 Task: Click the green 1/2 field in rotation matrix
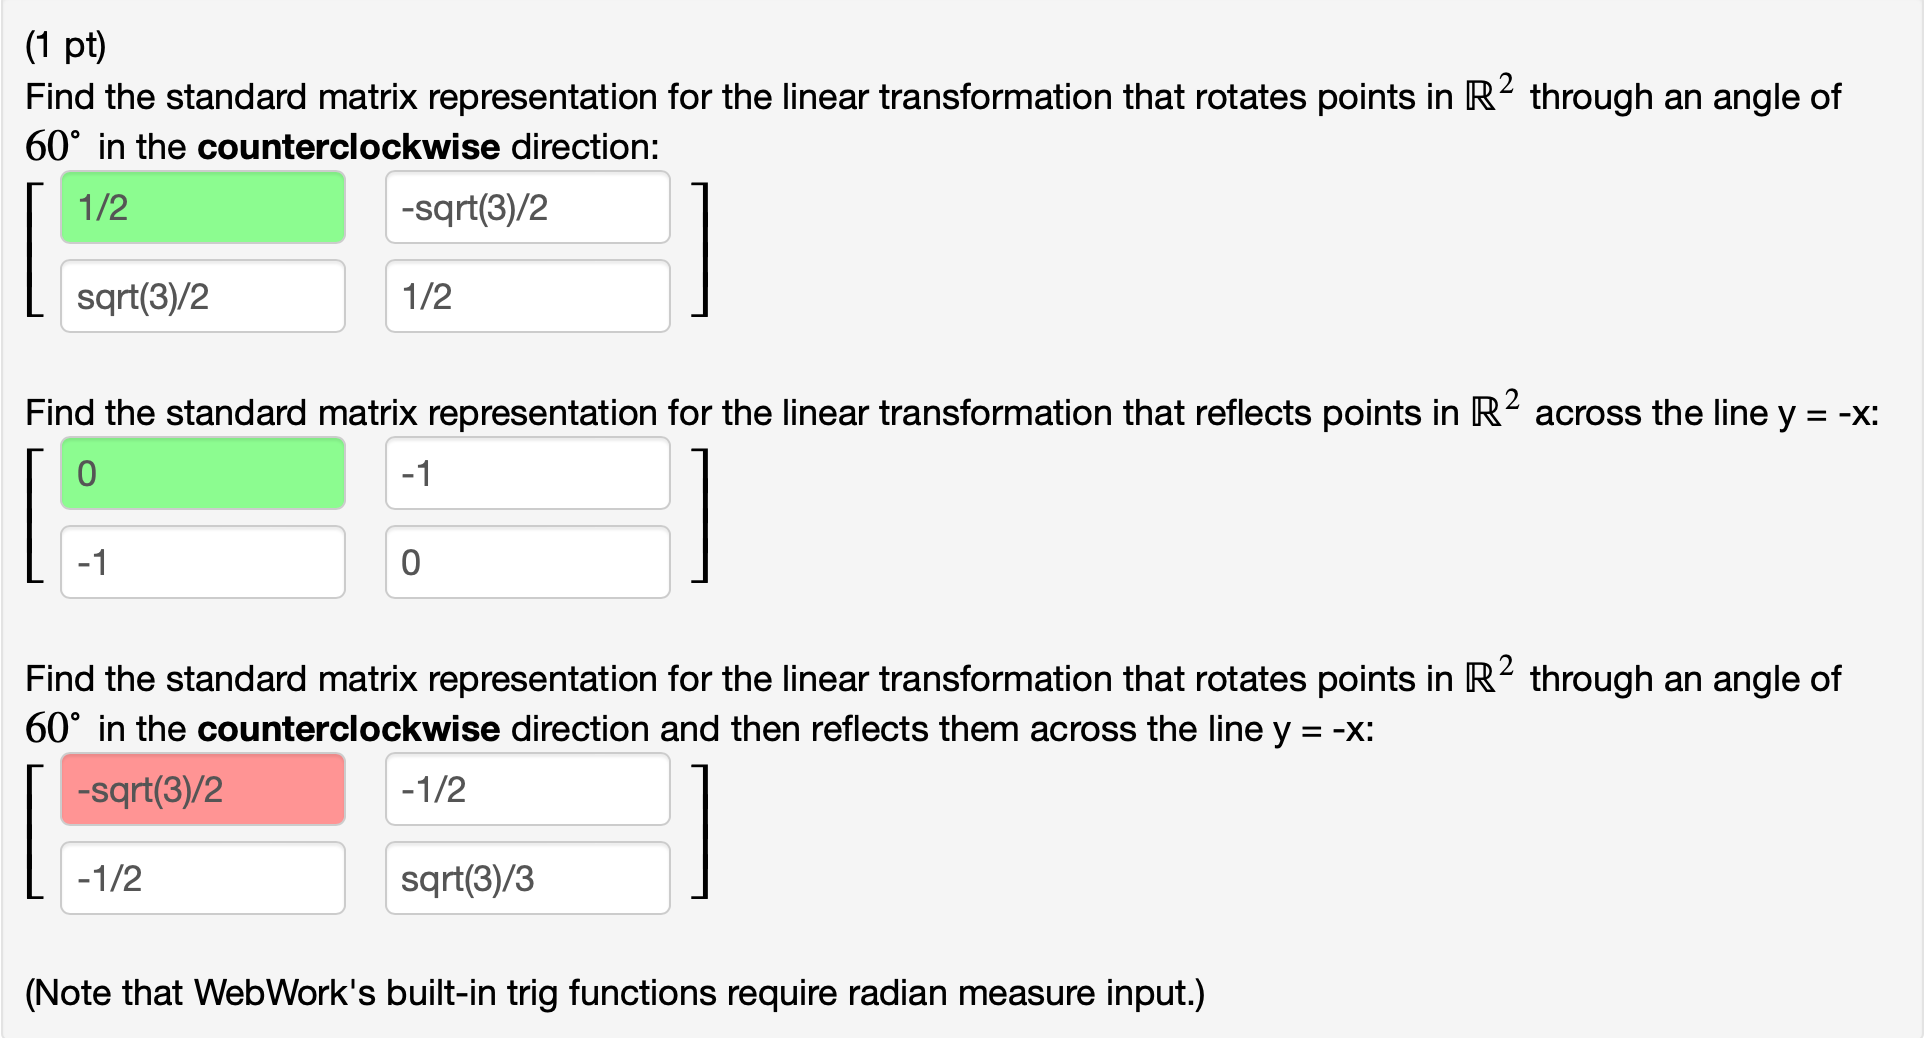pos(202,207)
